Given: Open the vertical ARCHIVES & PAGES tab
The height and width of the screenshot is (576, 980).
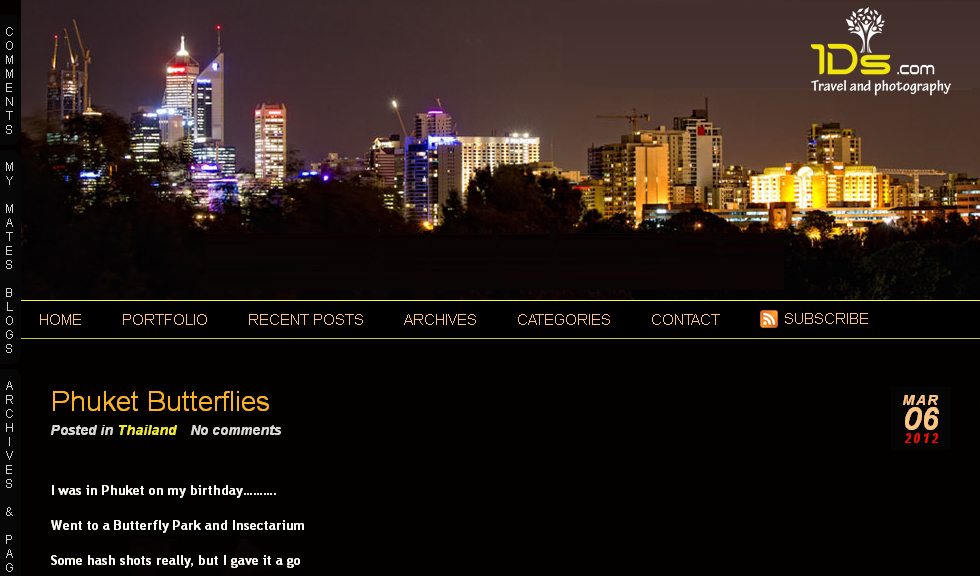Looking at the screenshot, I should point(9,477).
